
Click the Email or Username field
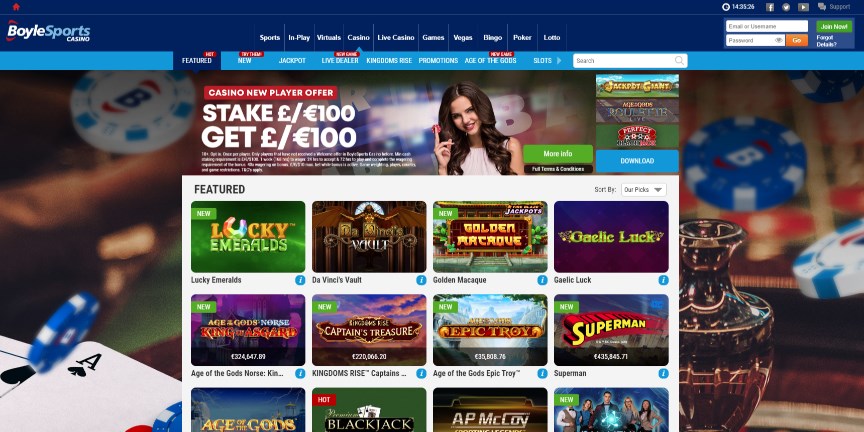pyautogui.click(x=766, y=26)
